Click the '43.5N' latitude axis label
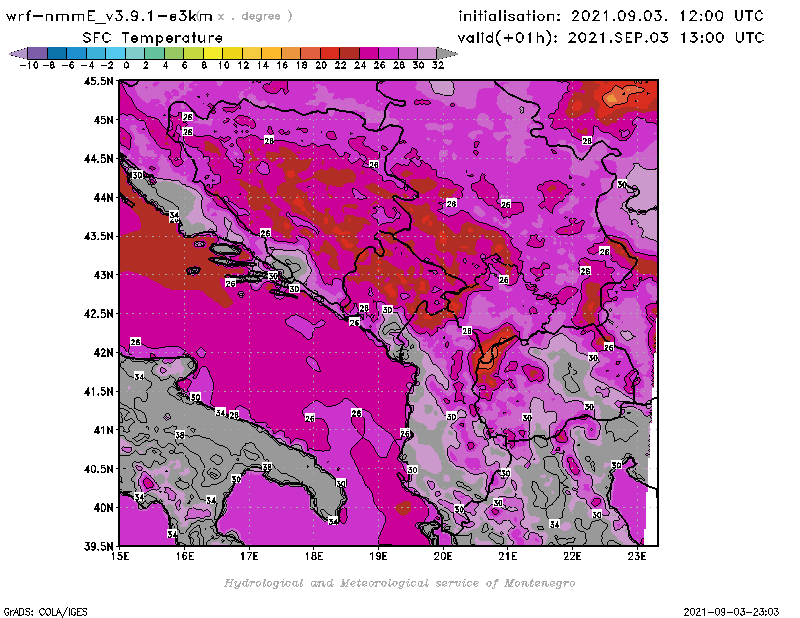Viewport: 800px width, 618px height. pyautogui.click(x=98, y=236)
